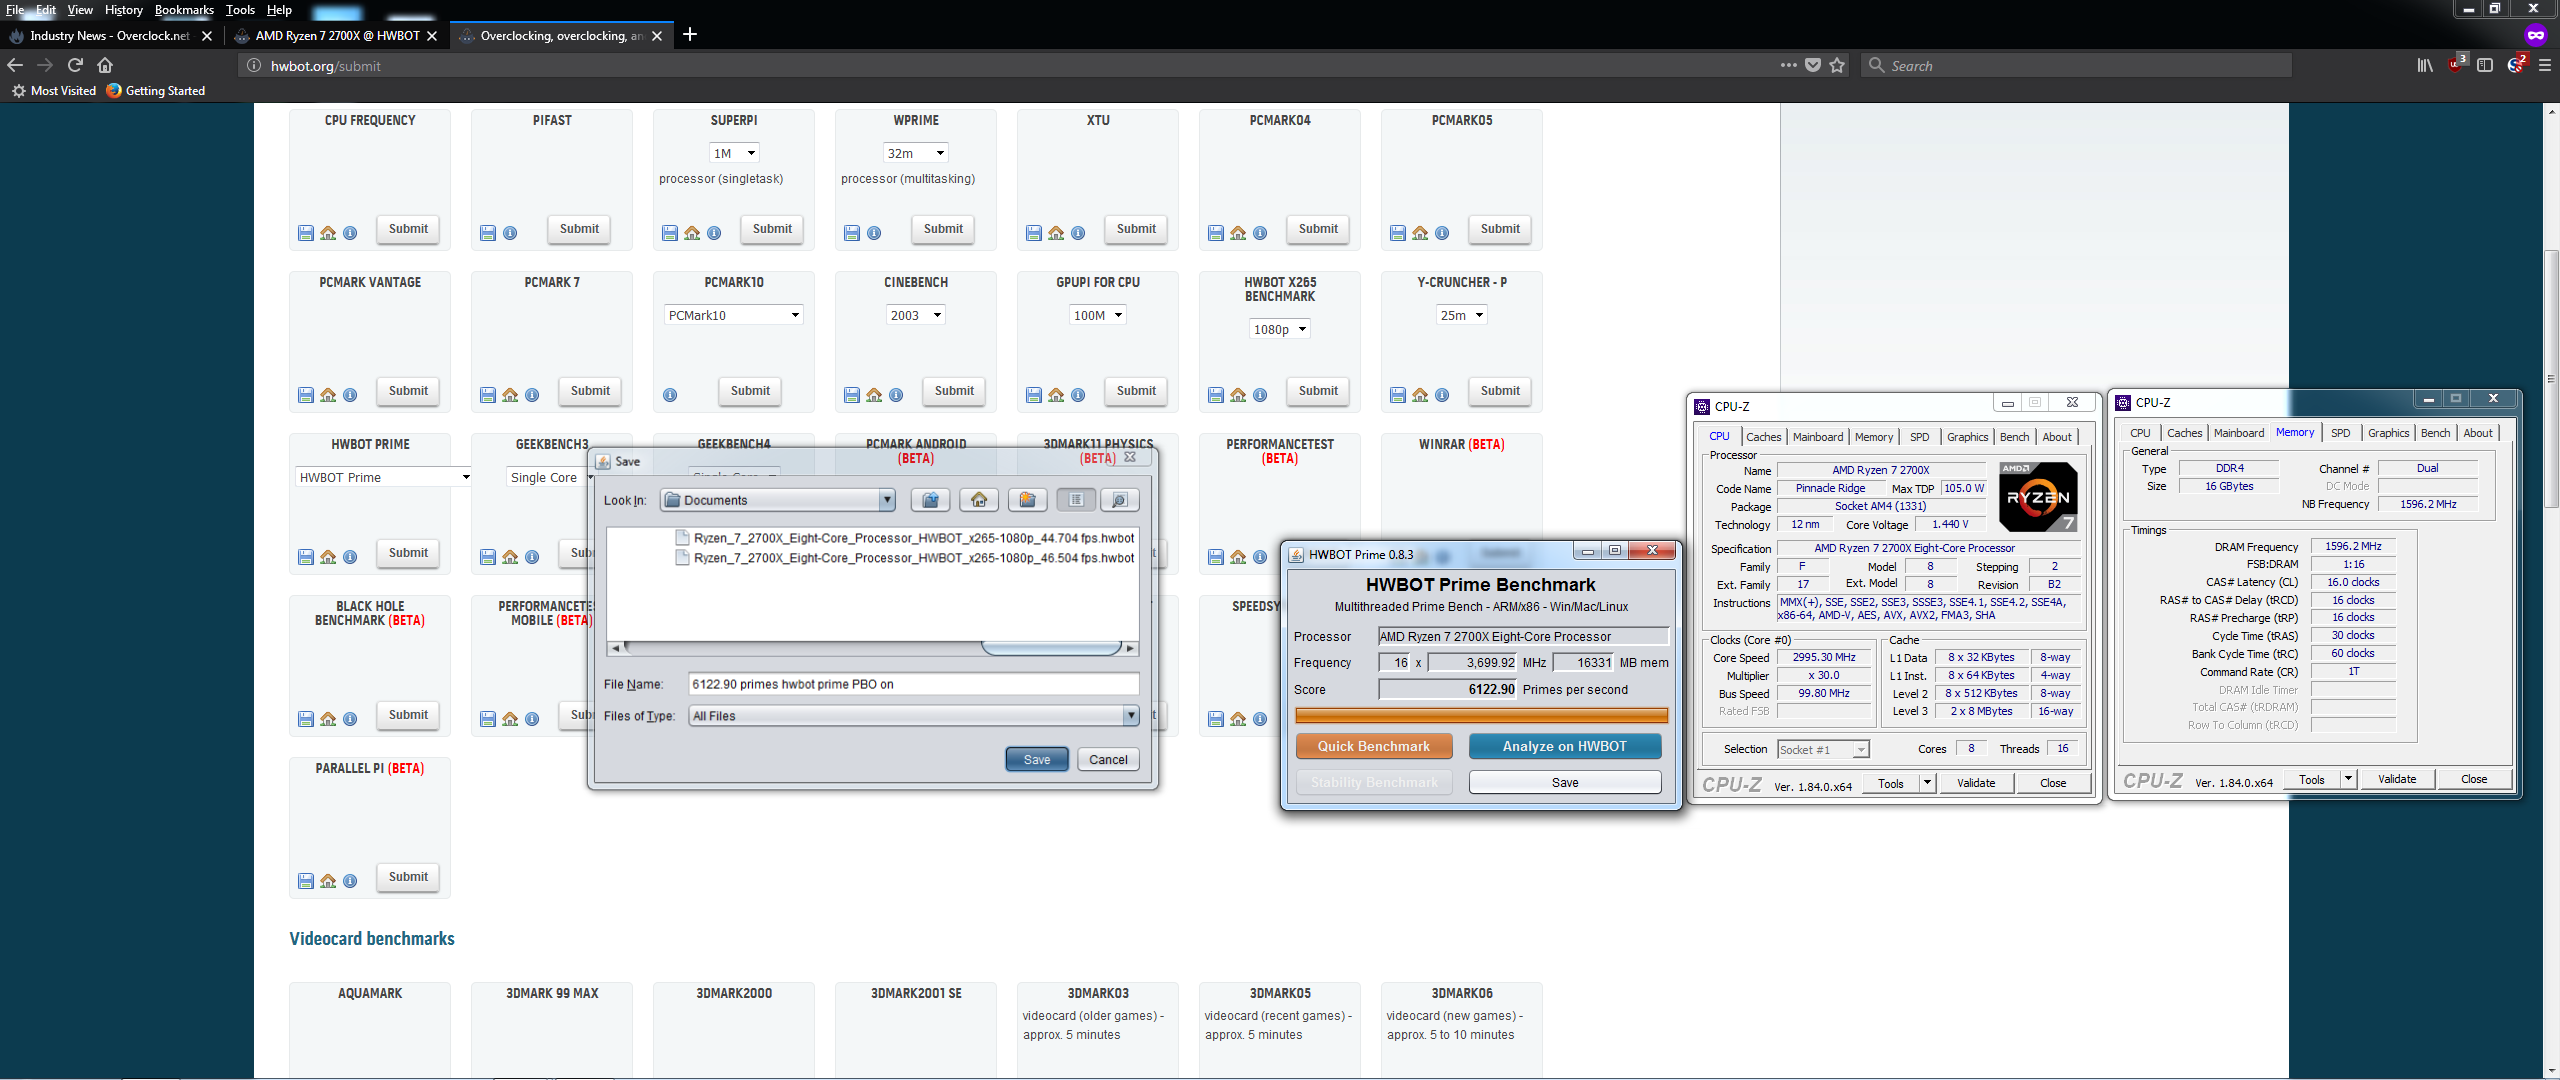Open CPU Frequency saved-file disk icon
Viewport: 2560px width, 1080px height.
(x=306, y=233)
